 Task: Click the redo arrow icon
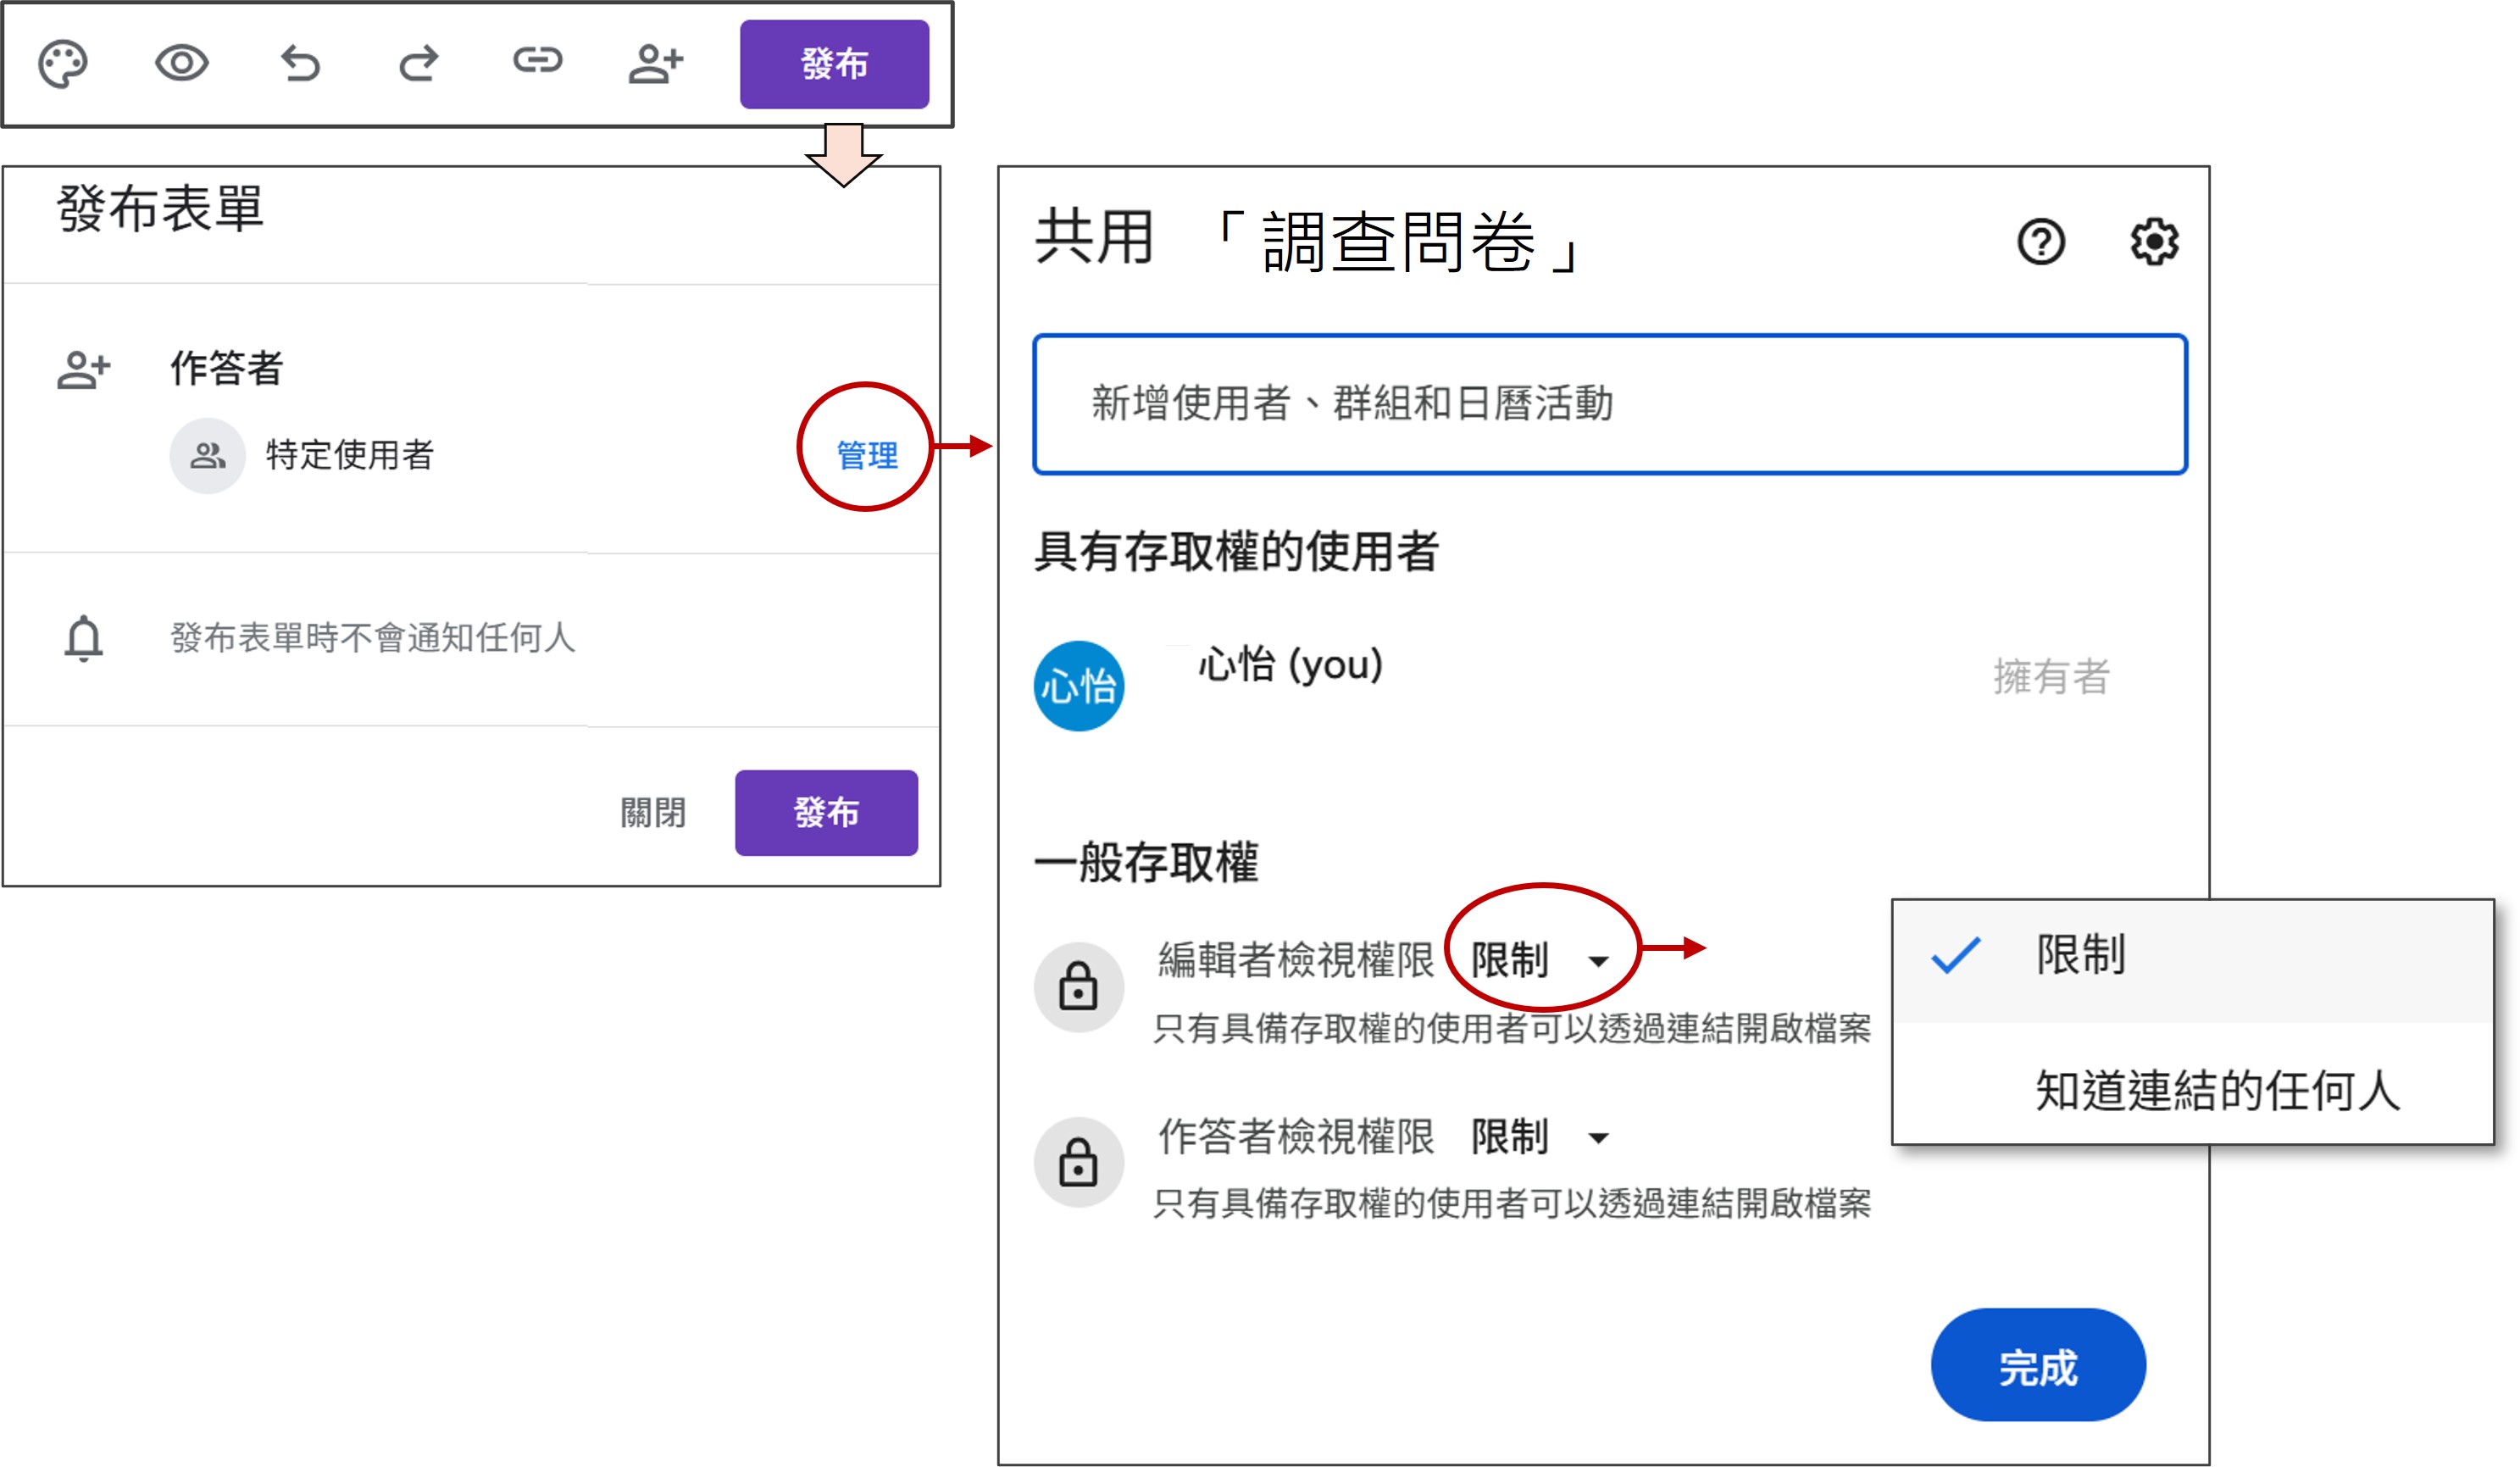click(418, 64)
